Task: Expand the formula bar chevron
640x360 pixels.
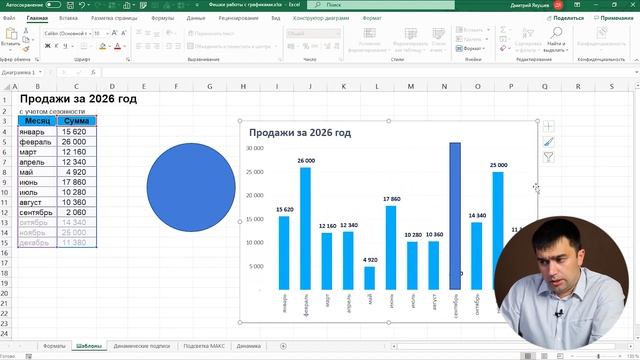Action: [637, 72]
